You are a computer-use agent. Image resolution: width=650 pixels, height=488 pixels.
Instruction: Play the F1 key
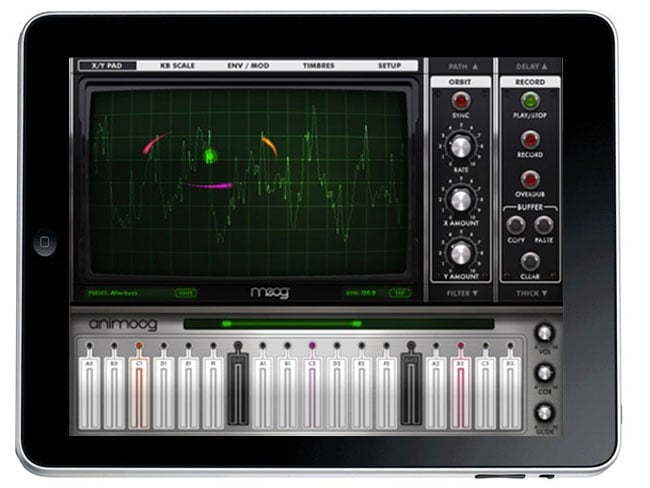(213, 392)
